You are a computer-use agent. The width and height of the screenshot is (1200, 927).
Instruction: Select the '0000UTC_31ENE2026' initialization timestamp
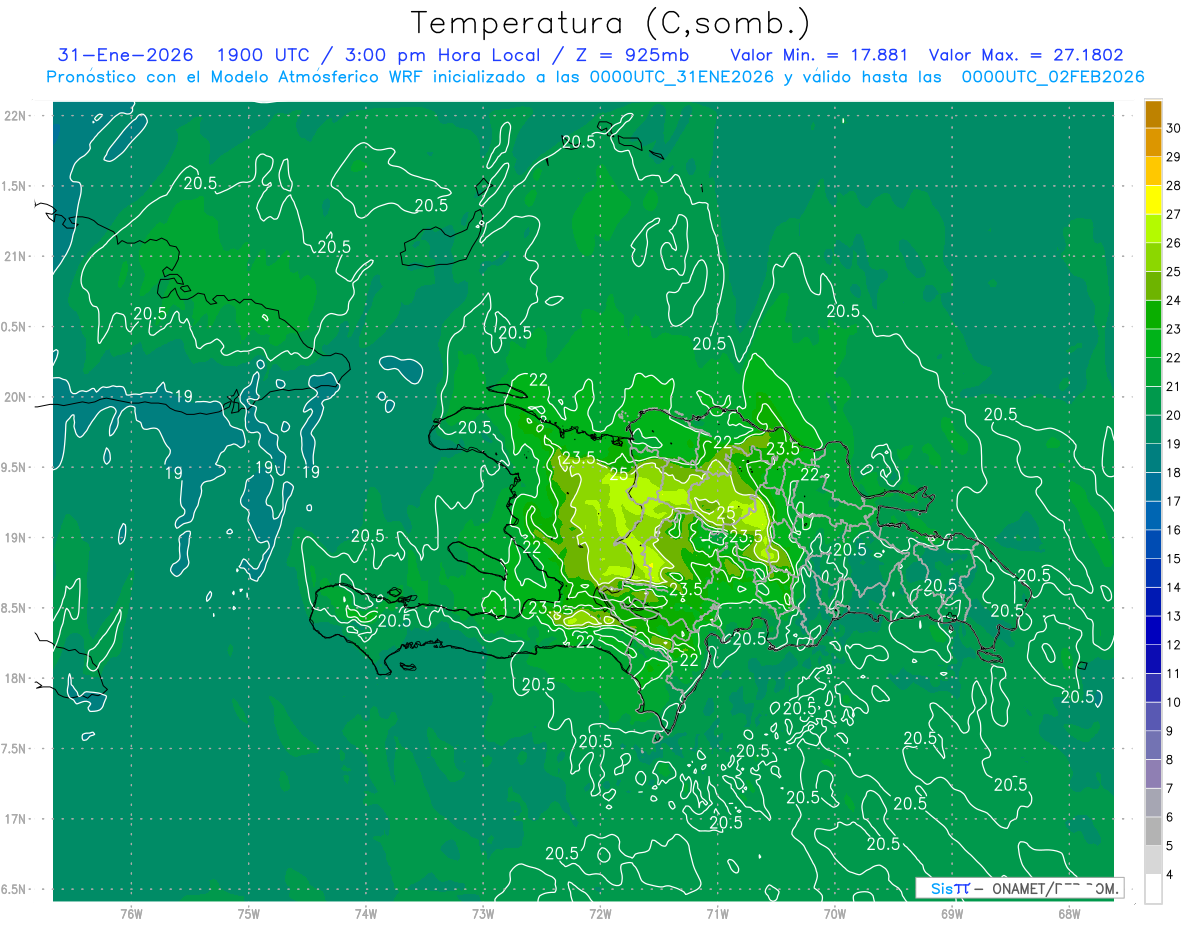(x=682, y=77)
